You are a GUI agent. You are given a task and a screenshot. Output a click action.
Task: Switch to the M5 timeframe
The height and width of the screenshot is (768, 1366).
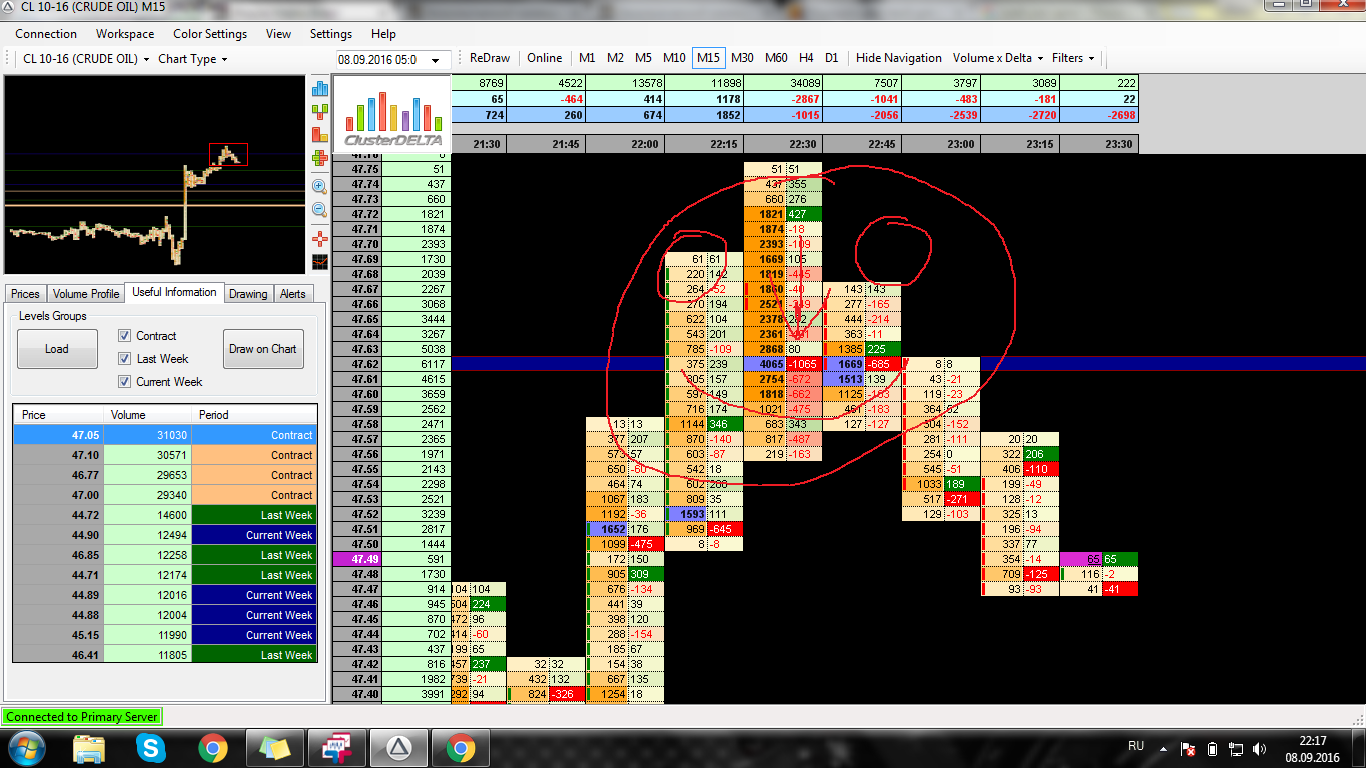click(x=643, y=58)
